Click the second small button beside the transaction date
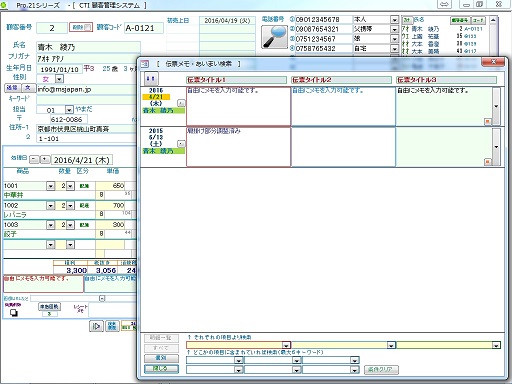The height and width of the screenshot is (384, 512). point(45,160)
